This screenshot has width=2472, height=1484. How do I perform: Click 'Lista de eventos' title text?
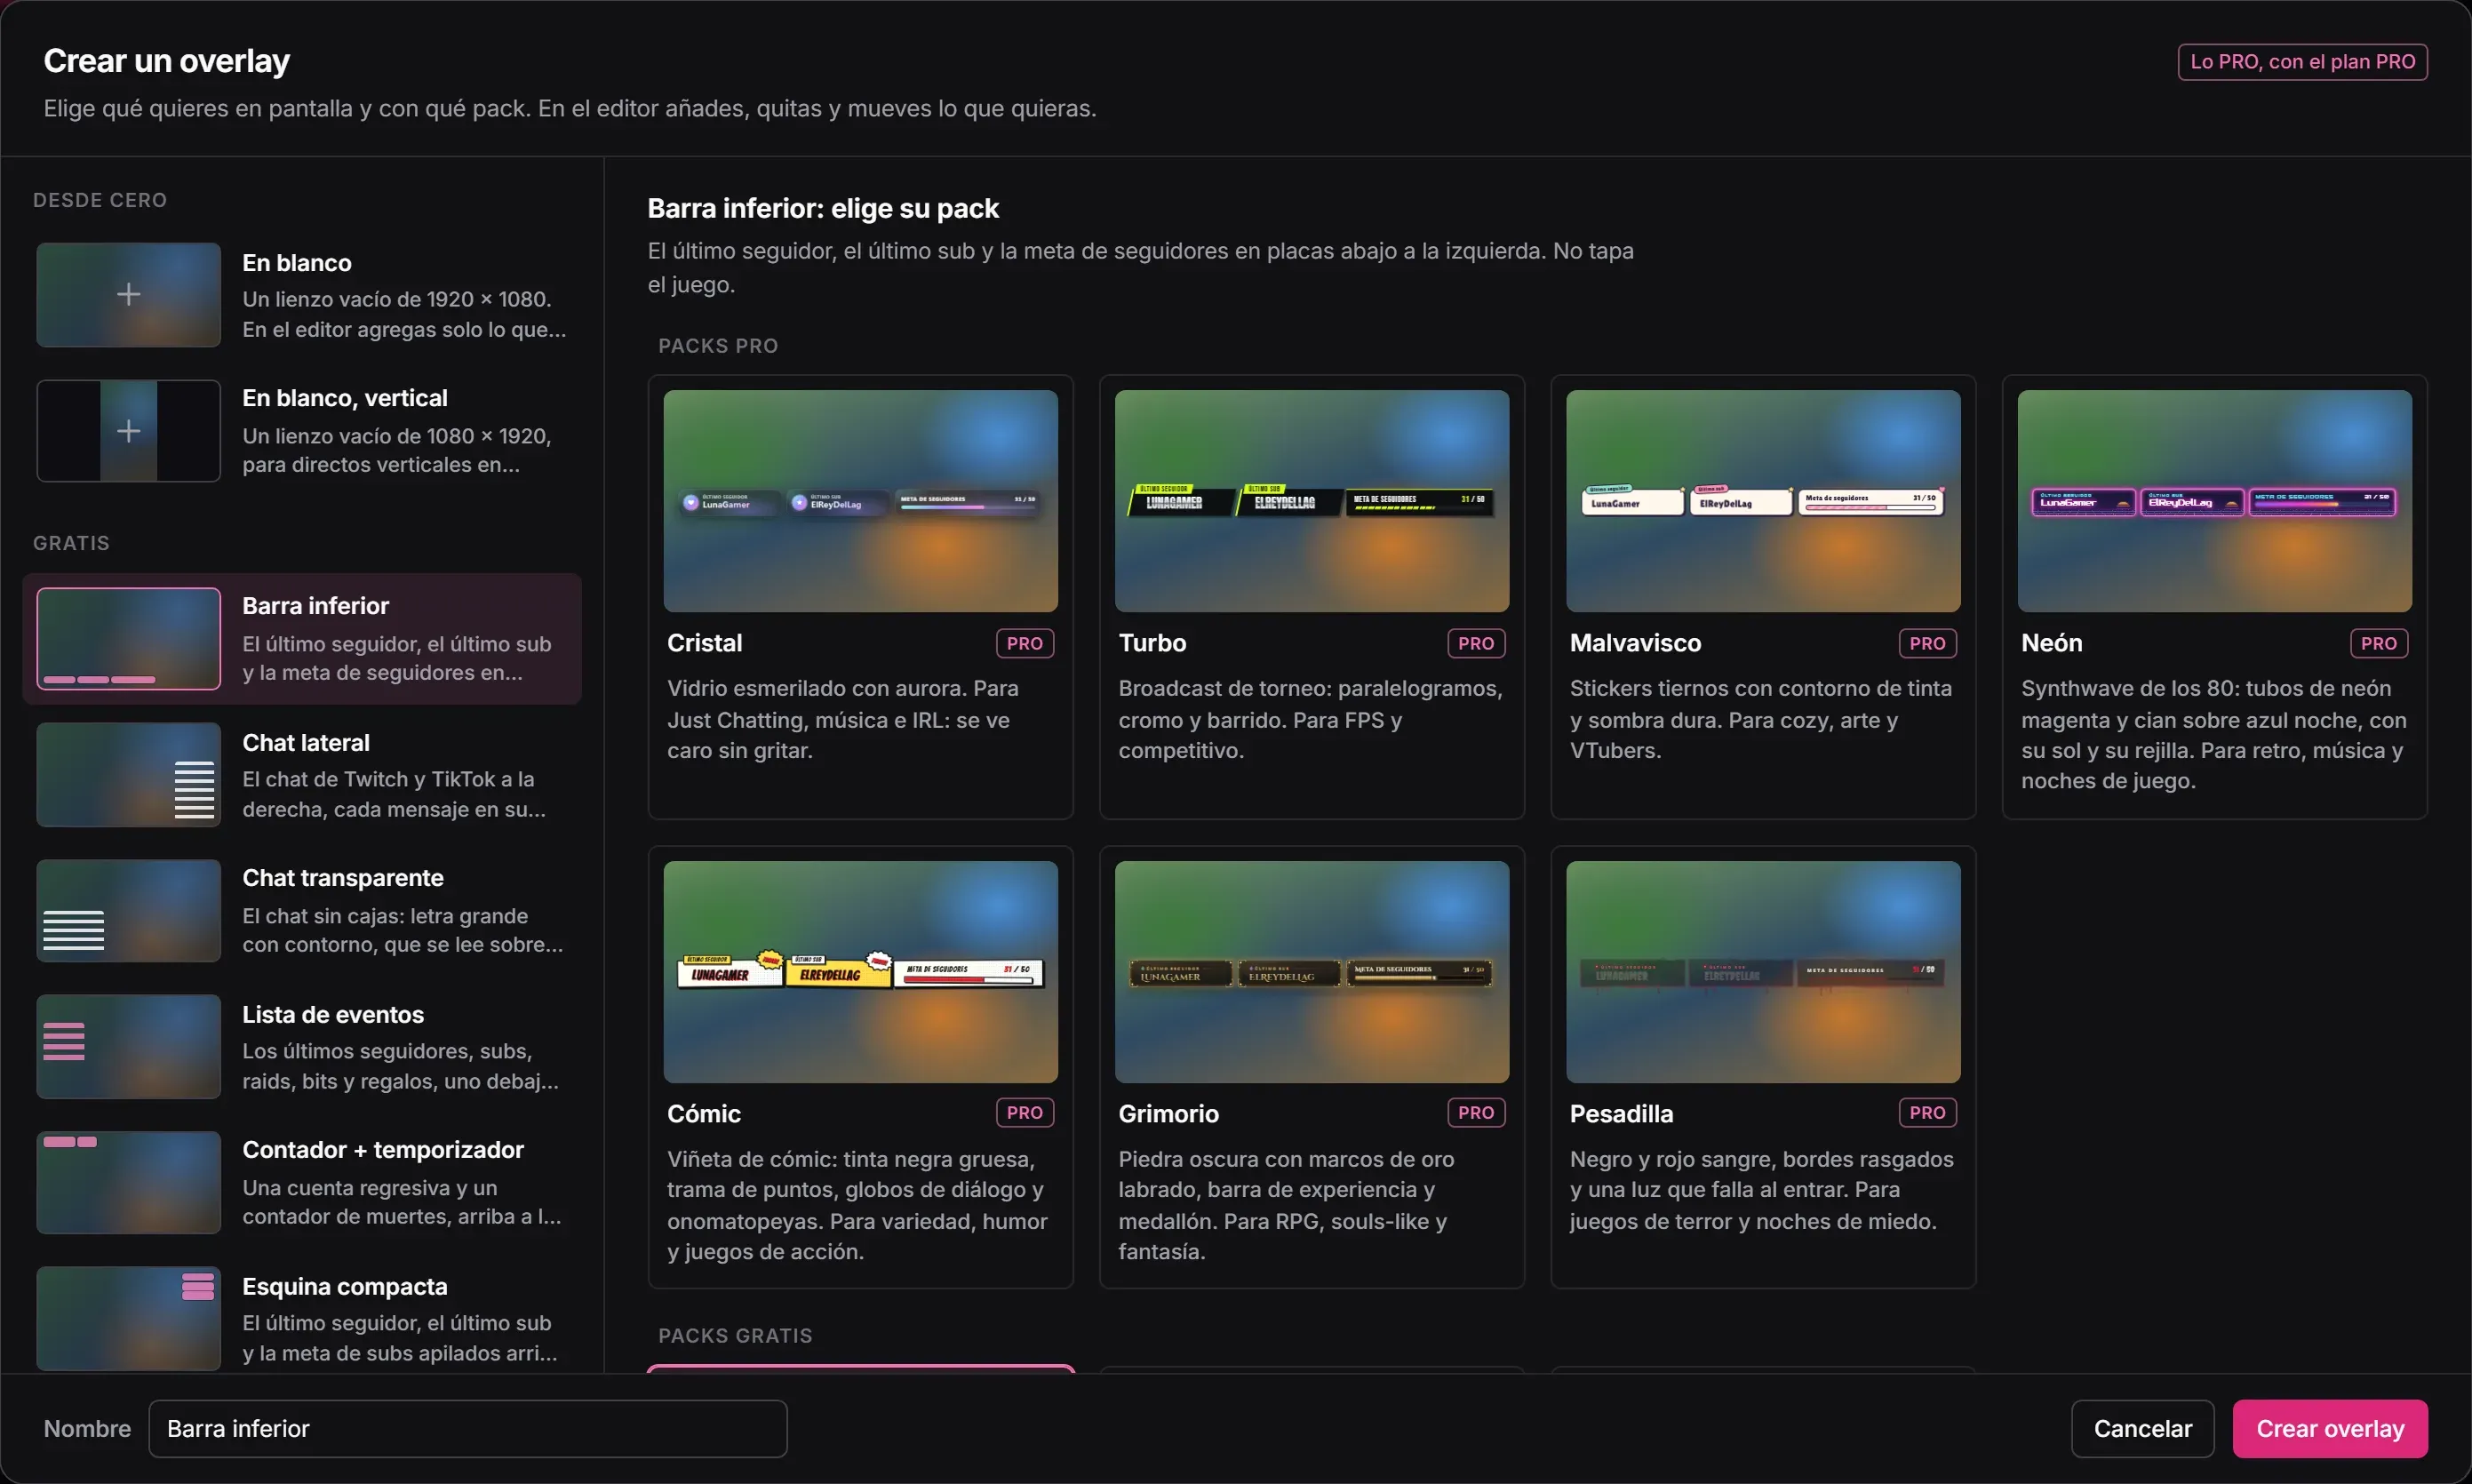point(333,1015)
